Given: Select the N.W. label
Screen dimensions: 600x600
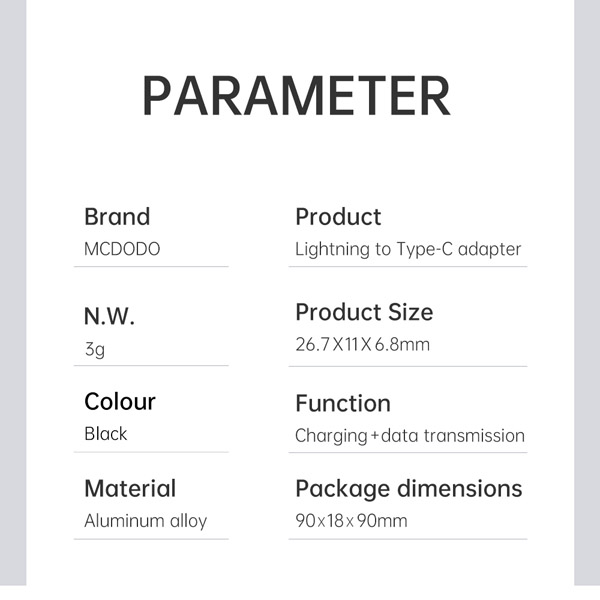Looking at the screenshot, I should click(109, 317).
